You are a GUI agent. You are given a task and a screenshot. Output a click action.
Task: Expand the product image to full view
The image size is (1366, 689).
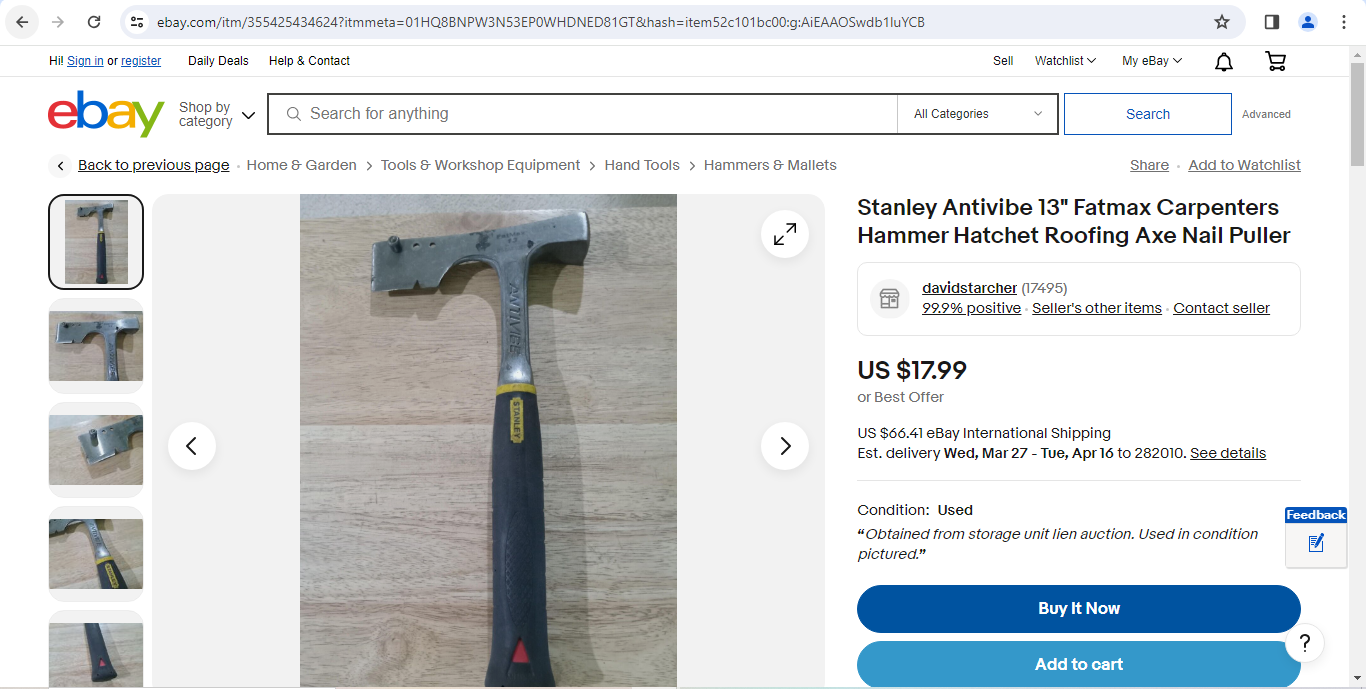click(785, 234)
